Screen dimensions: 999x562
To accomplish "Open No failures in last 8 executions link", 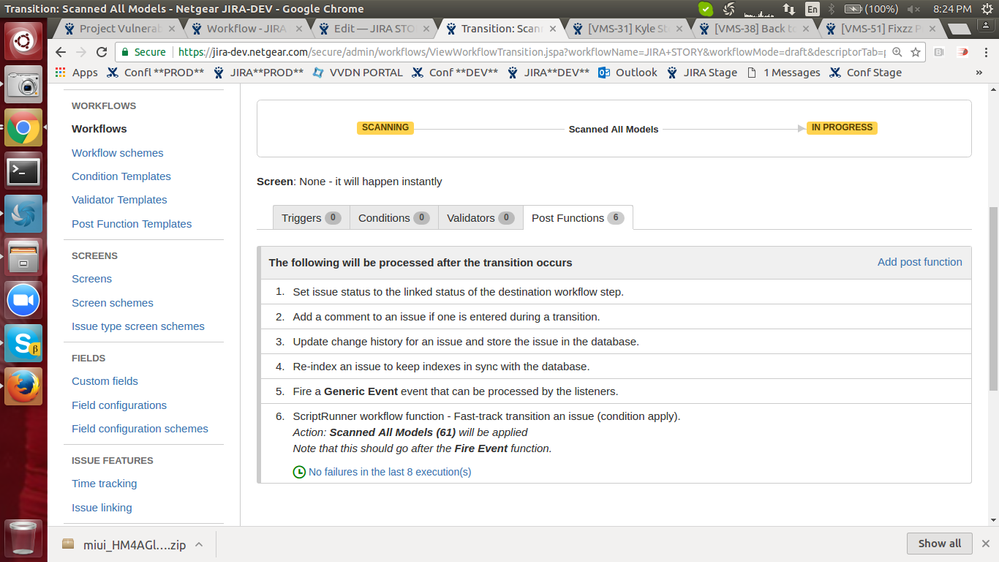I will (x=389, y=472).
